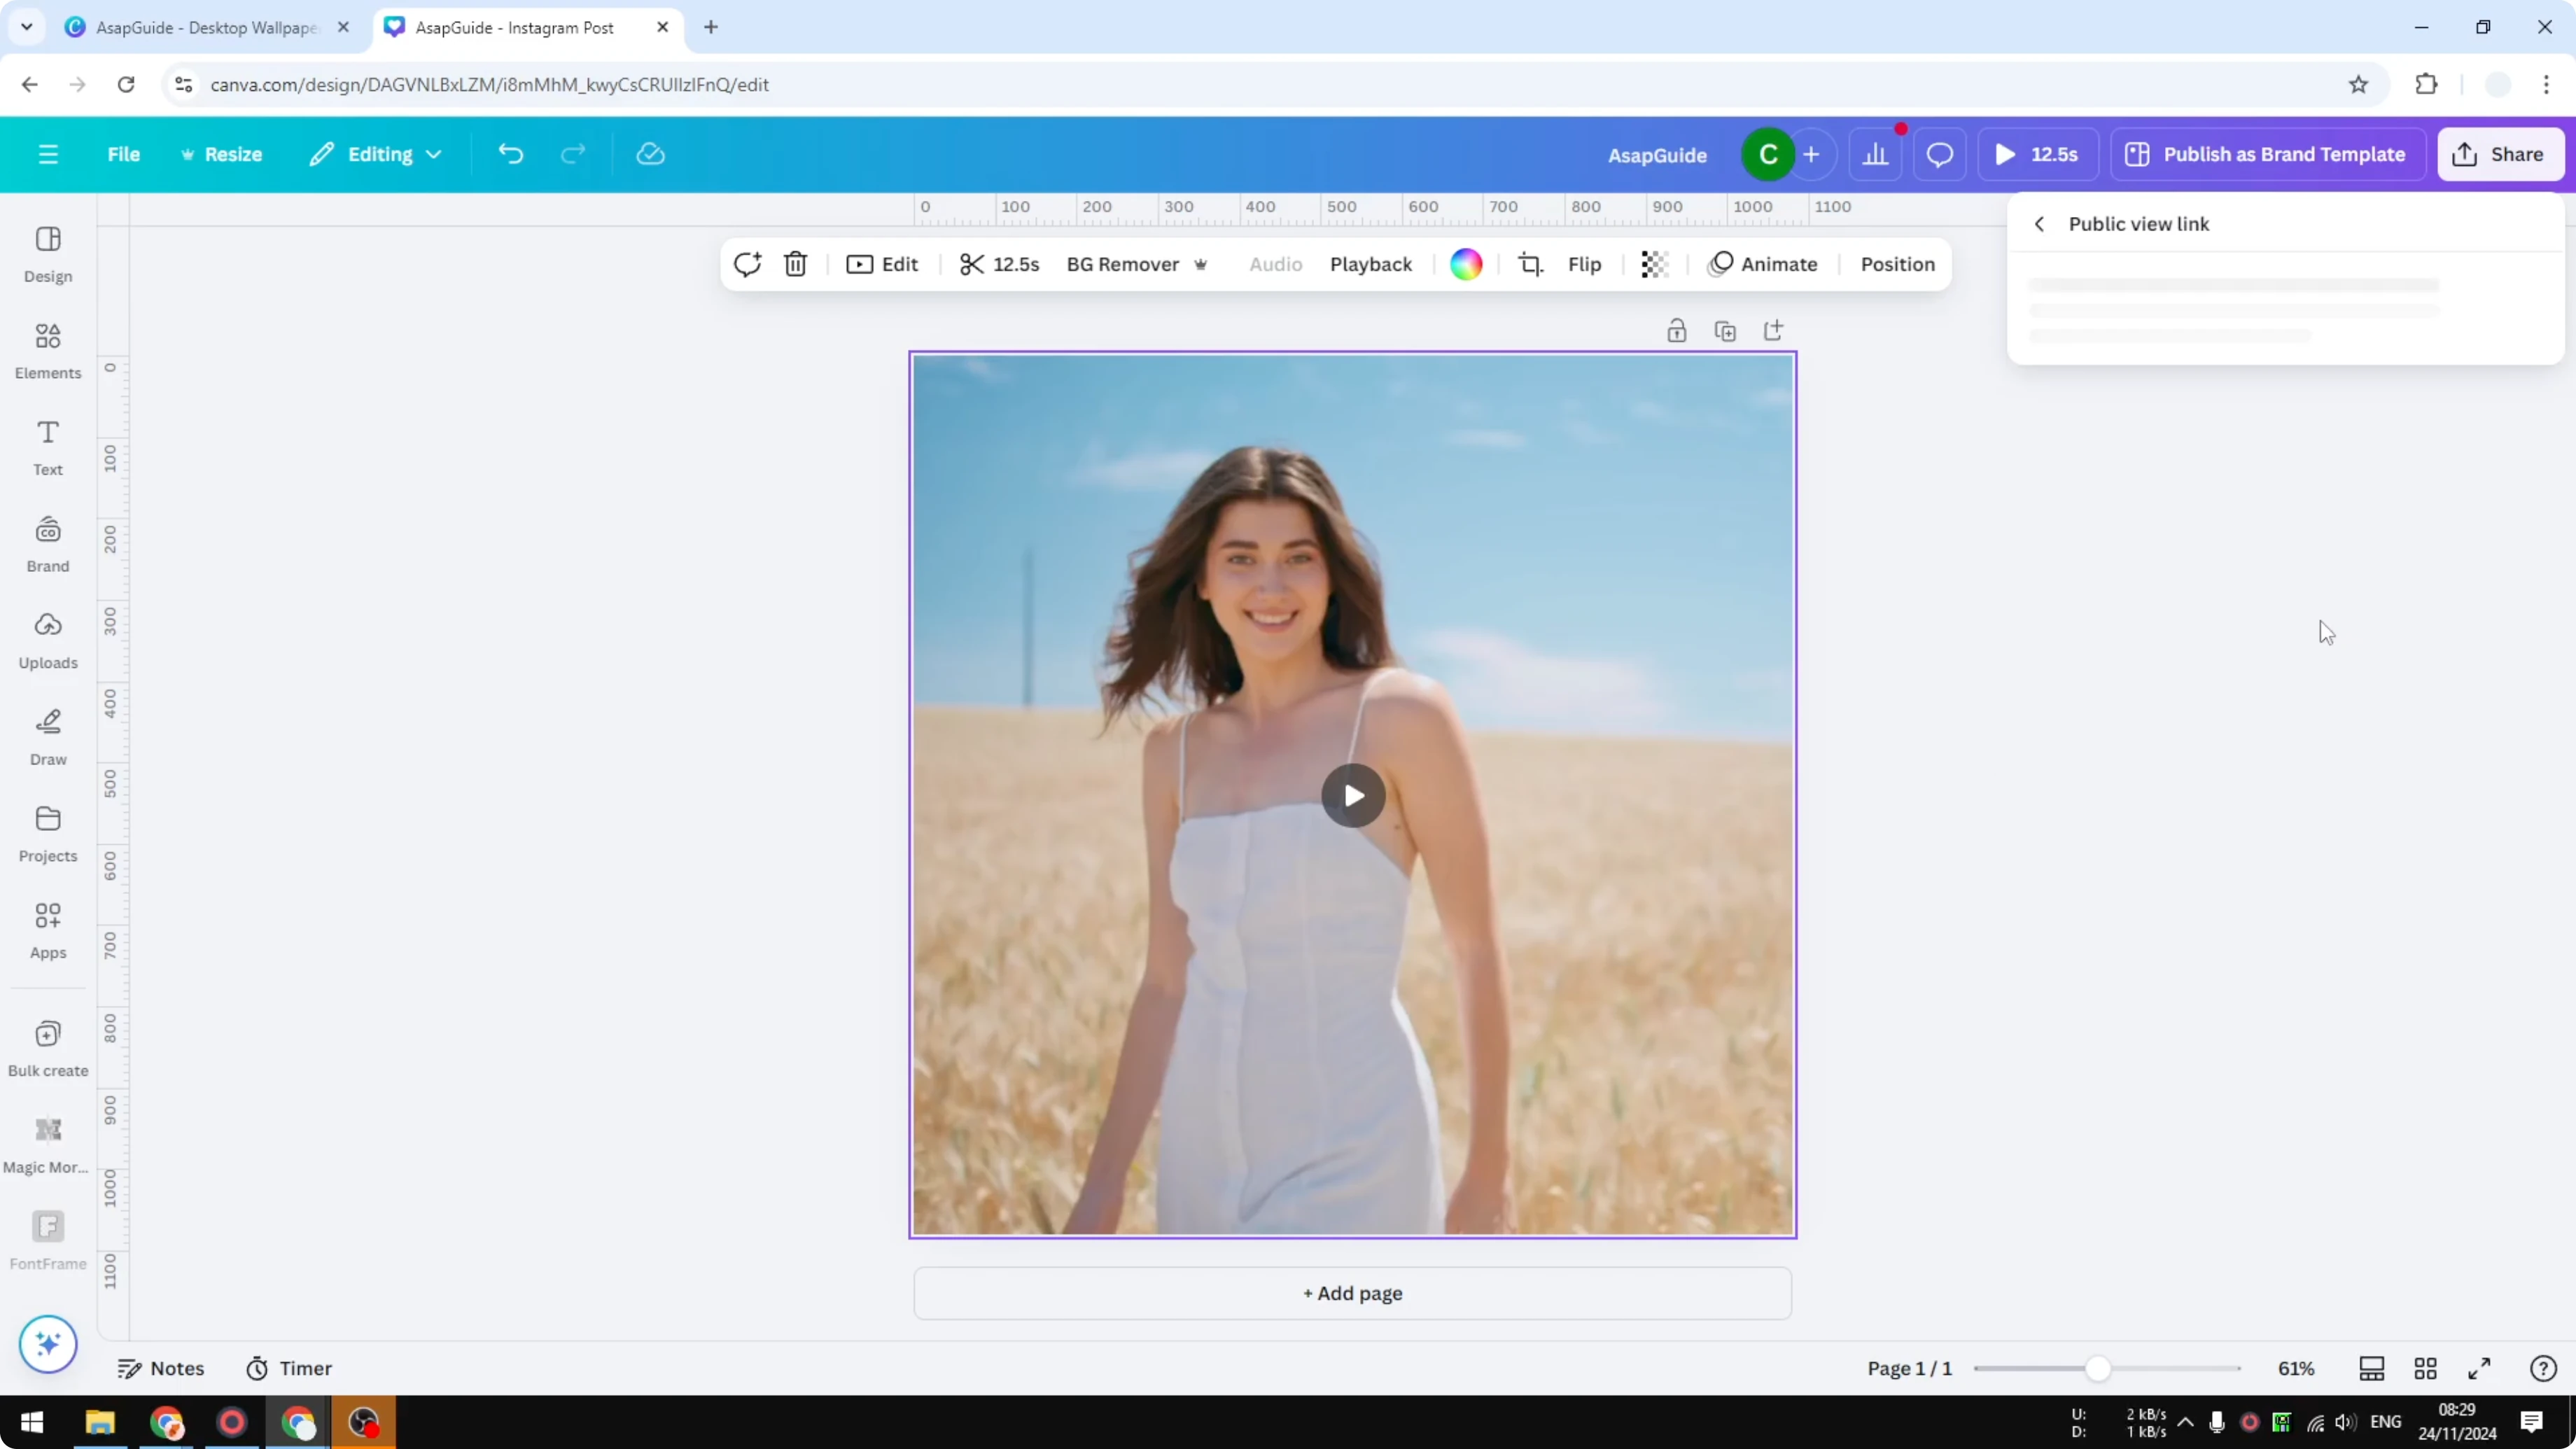Trim the video with the scissors icon
The height and width of the screenshot is (1449, 2576).
click(x=972, y=264)
